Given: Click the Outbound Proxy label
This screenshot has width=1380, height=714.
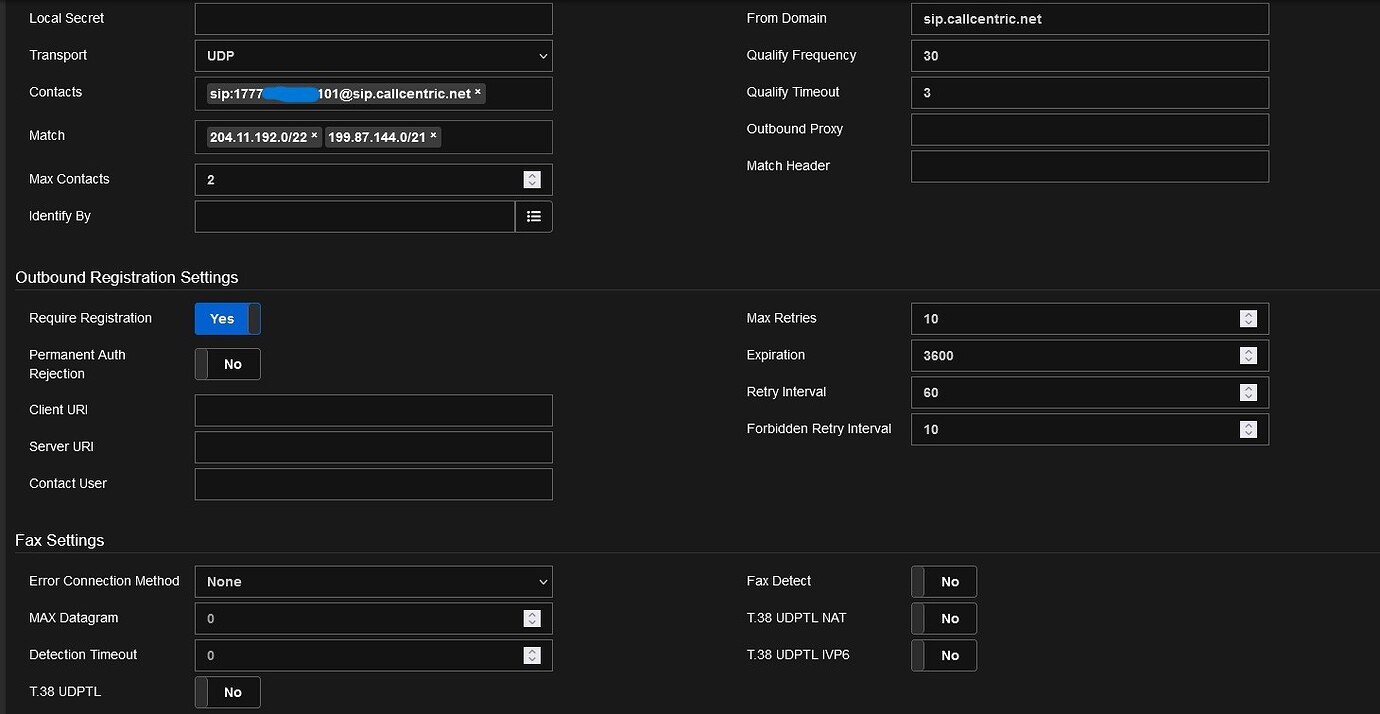Looking at the screenshot, I should [795, 129].
